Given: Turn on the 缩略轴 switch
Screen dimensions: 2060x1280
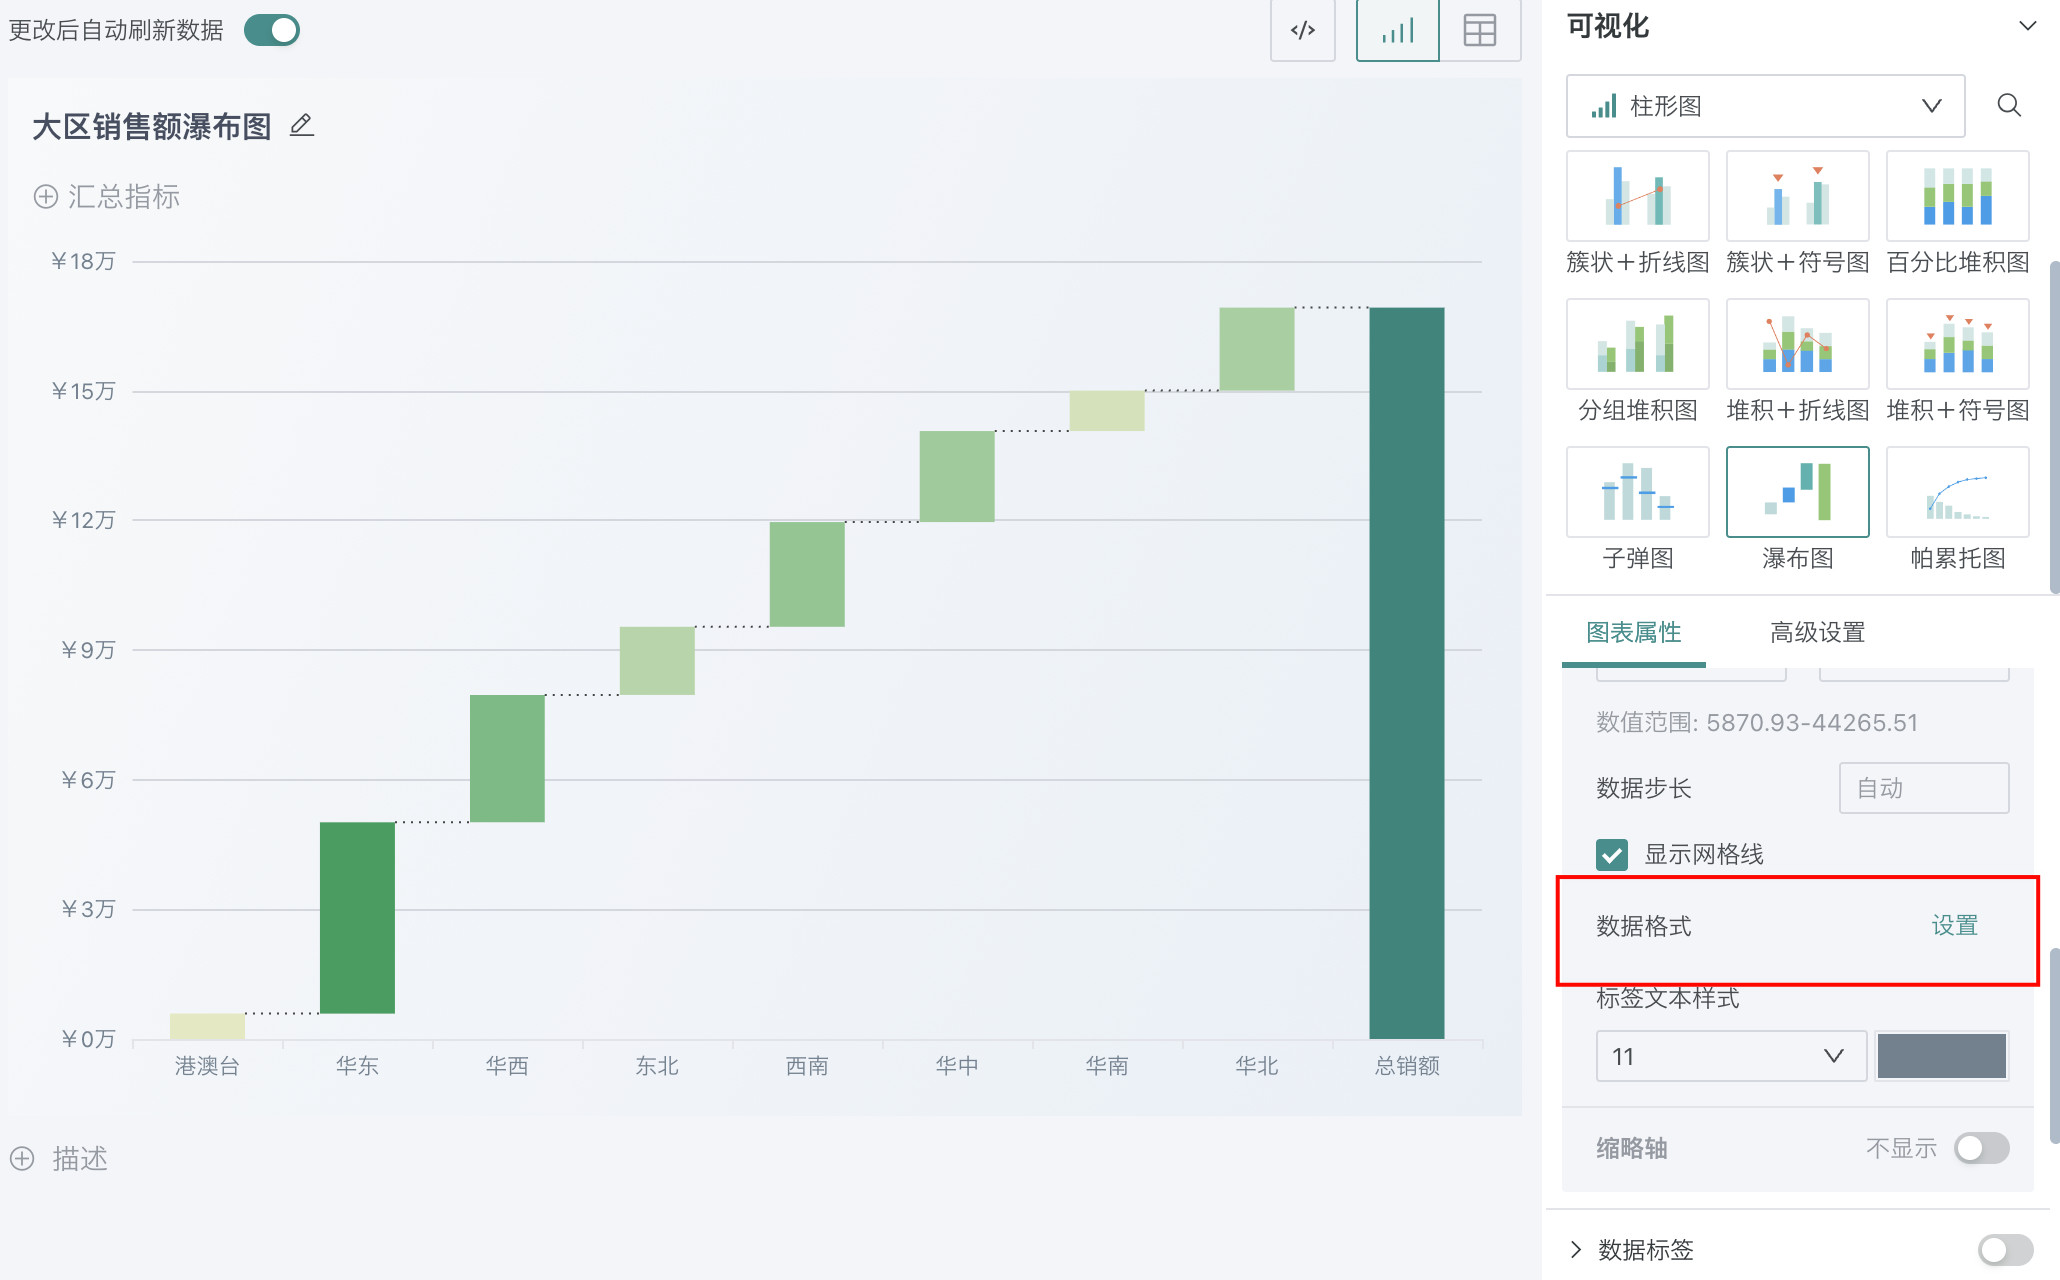Looking at the screenshot, I should [1981, 1148].
